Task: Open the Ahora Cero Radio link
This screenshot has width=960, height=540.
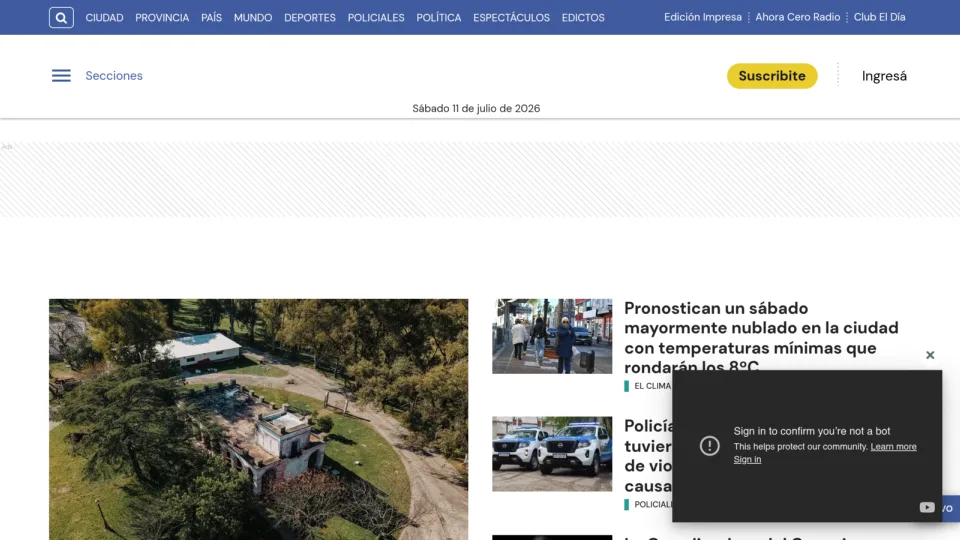Action: coord(798,17)
